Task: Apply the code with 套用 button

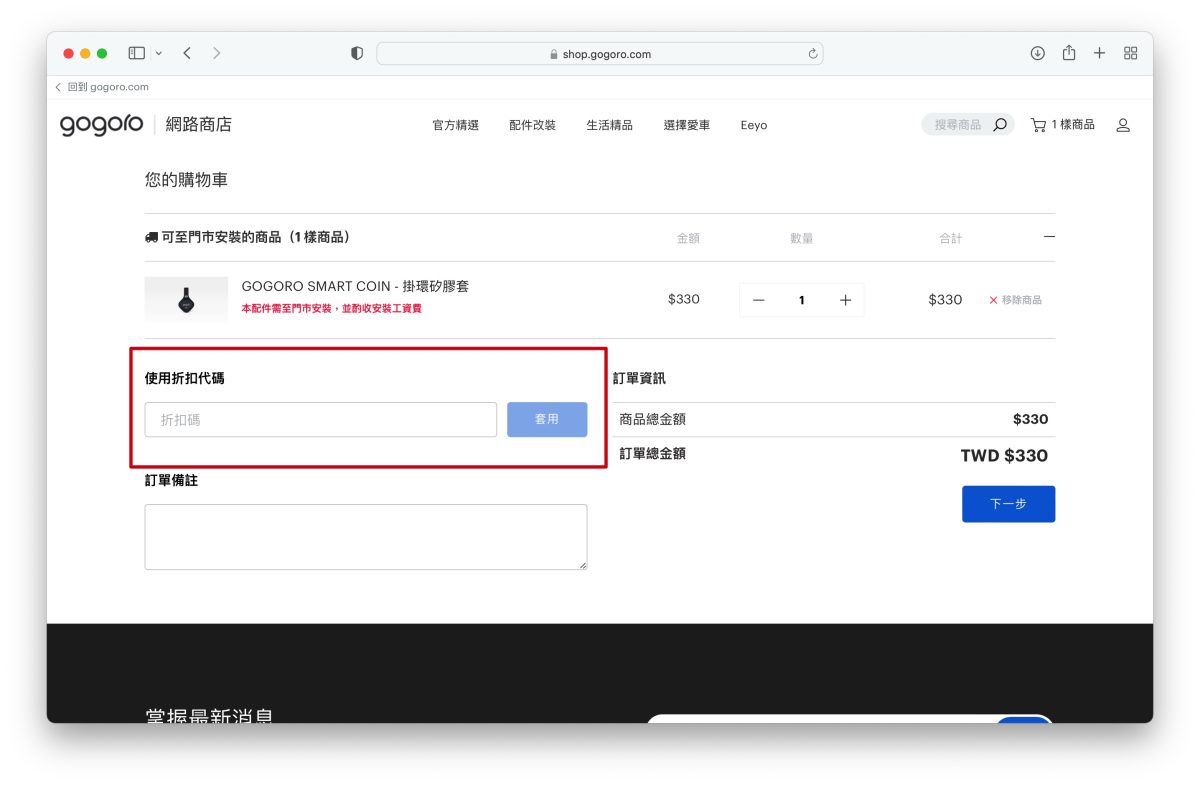Action: (547, 420)
